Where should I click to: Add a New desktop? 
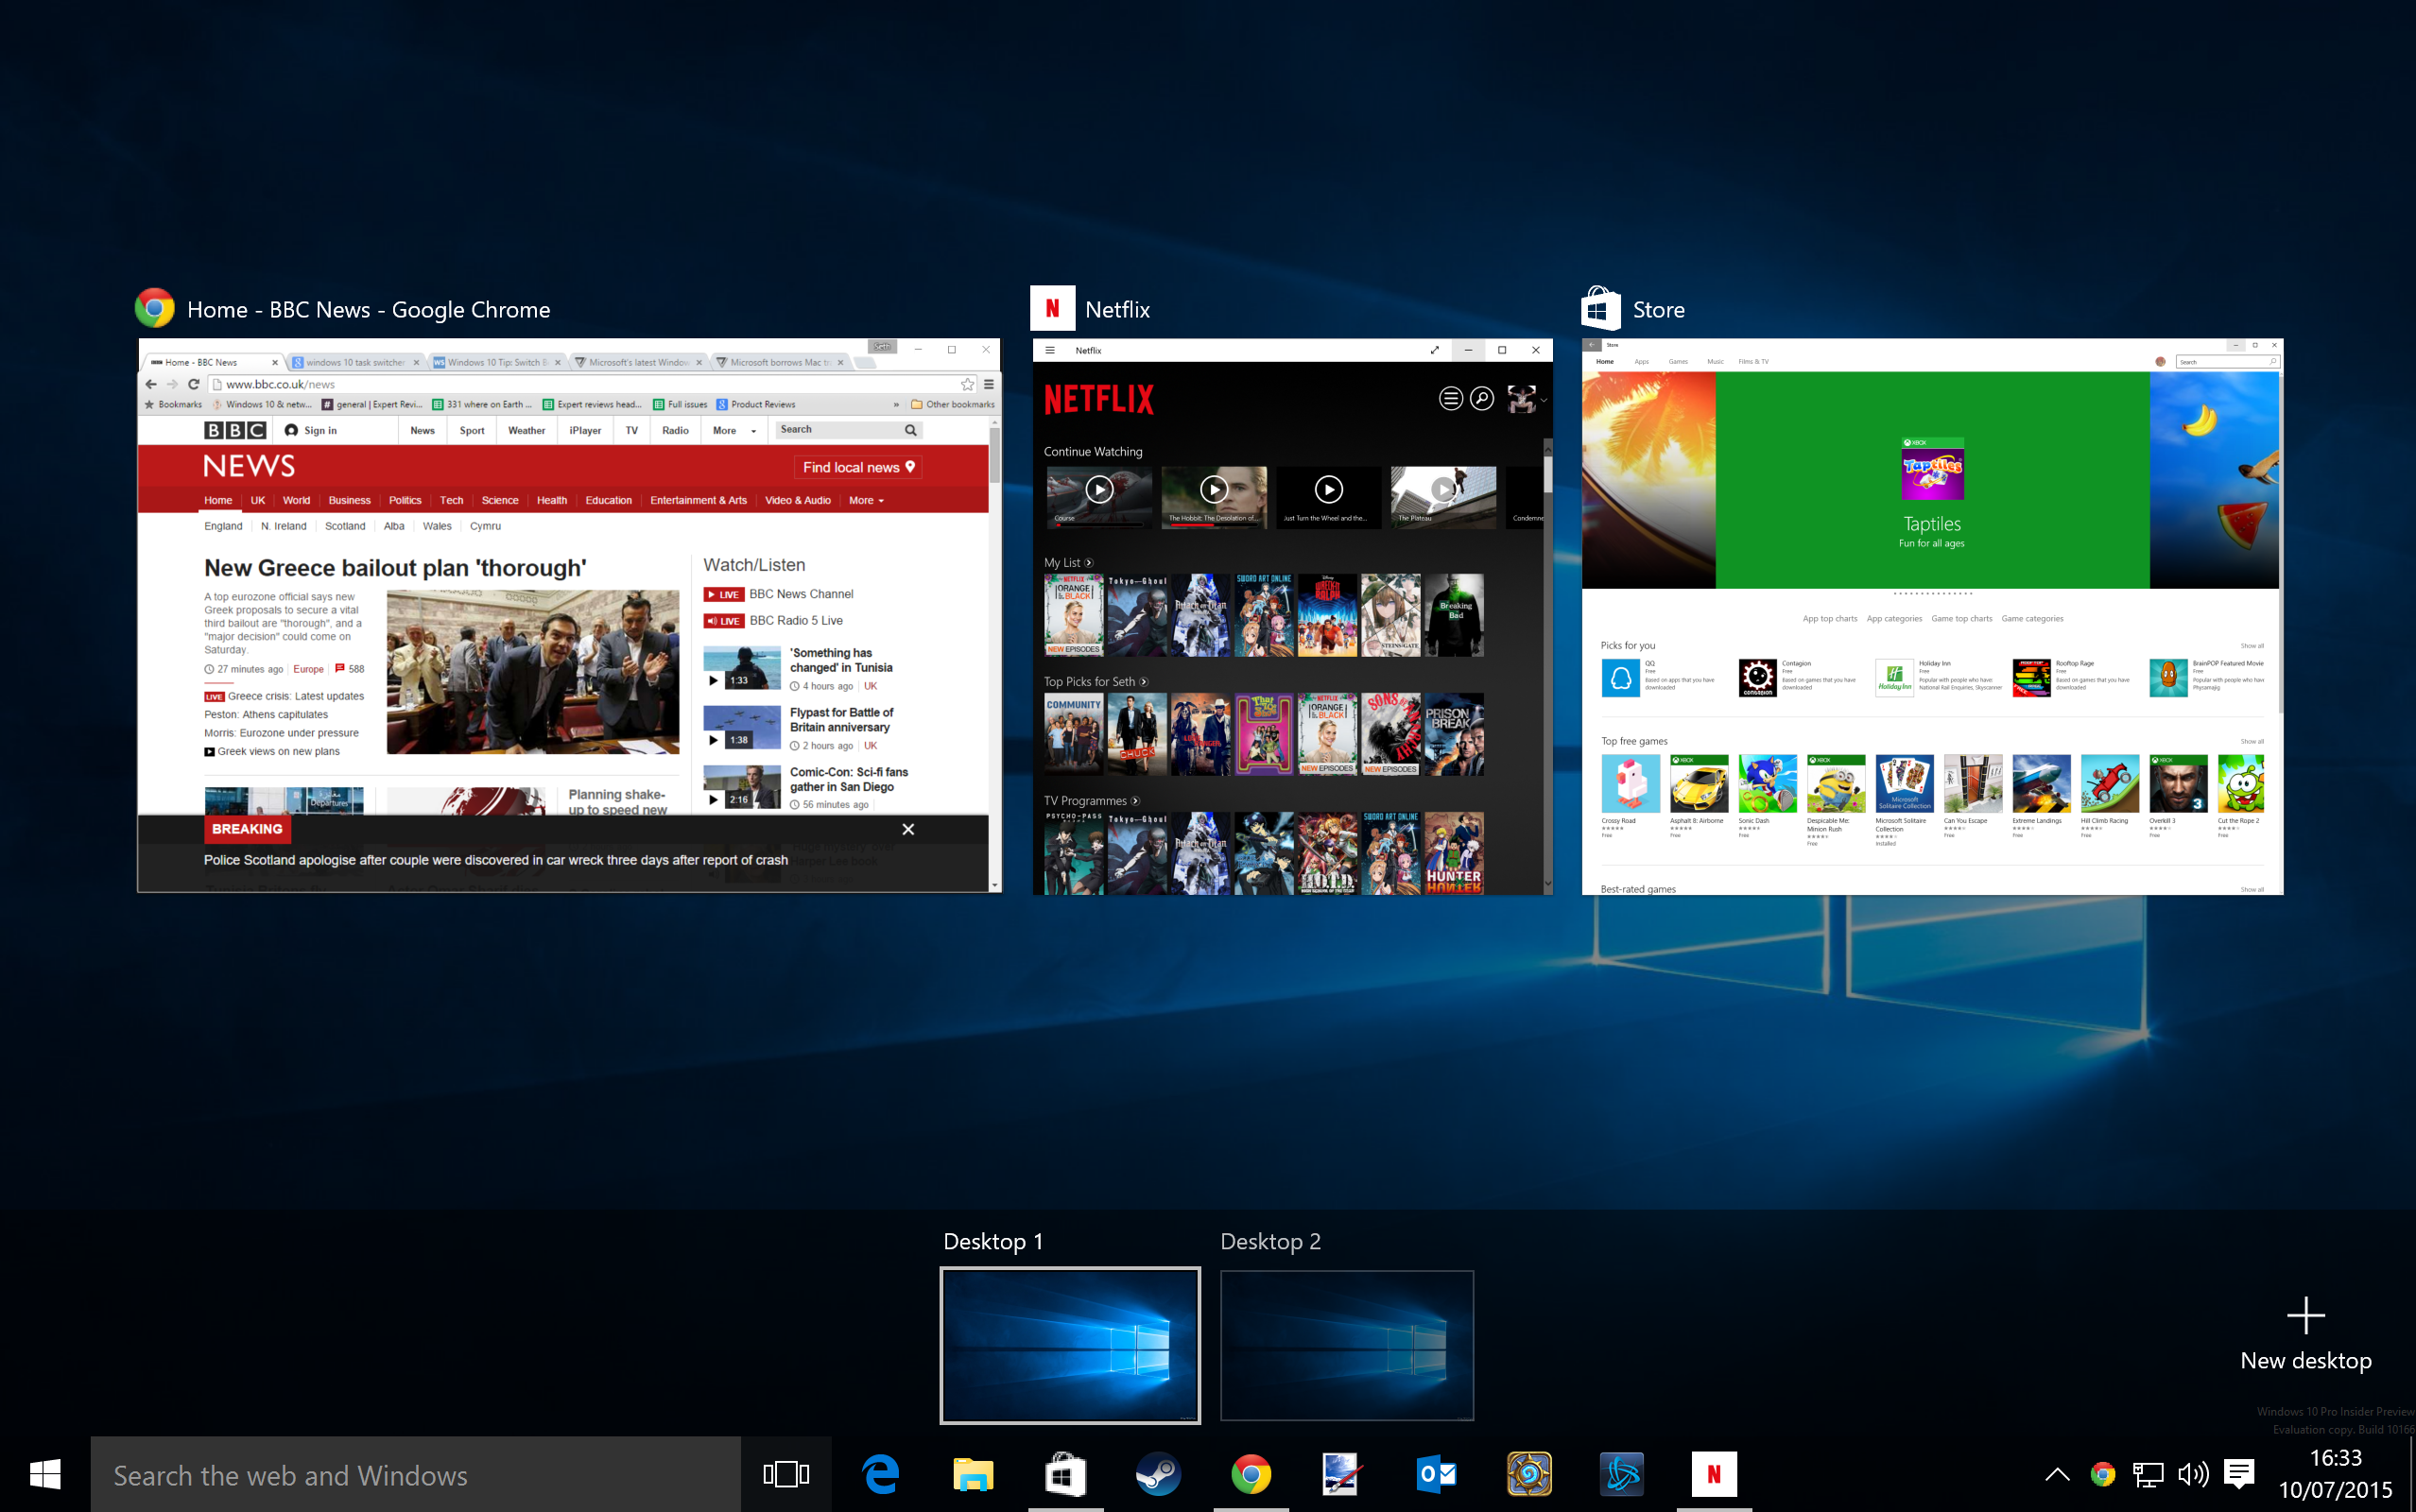(x=2305, y=1334)
